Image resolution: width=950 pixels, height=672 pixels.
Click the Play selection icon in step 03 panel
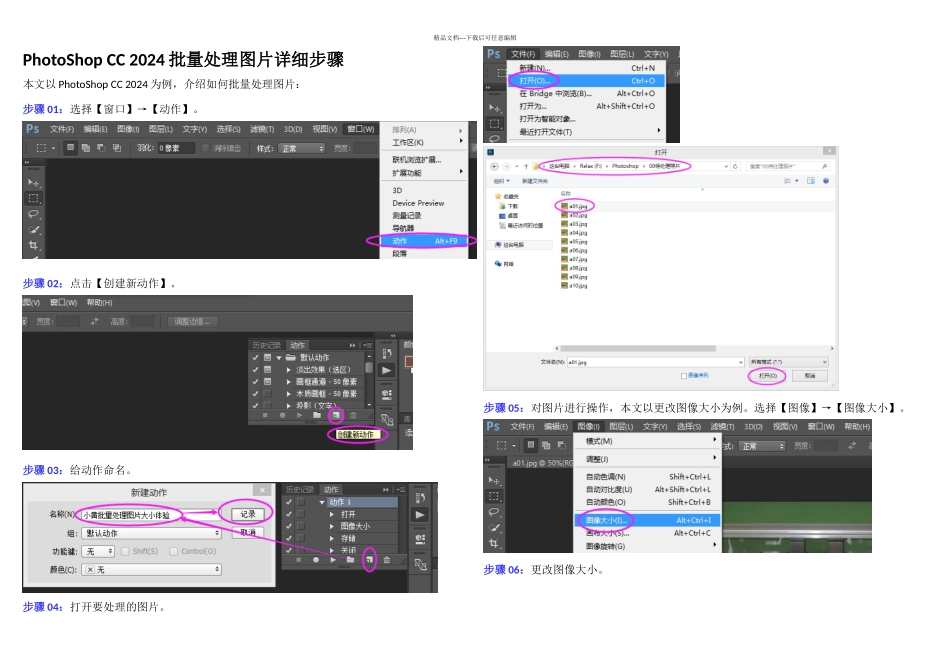coord(333,560)
